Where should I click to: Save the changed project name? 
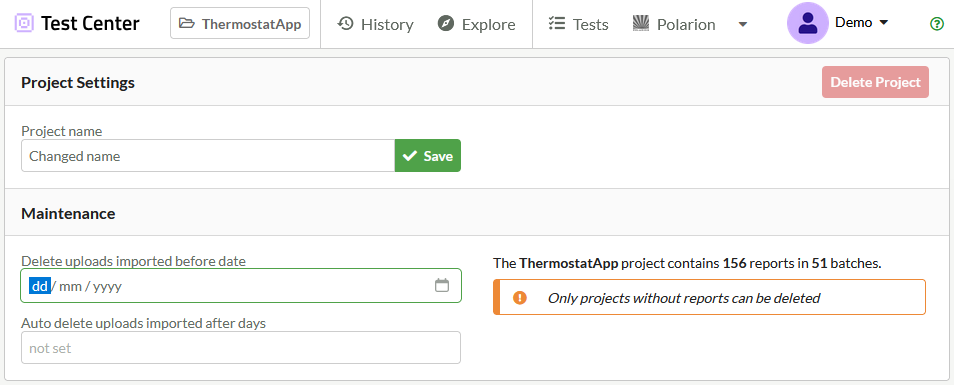click(x=428, y=156)
